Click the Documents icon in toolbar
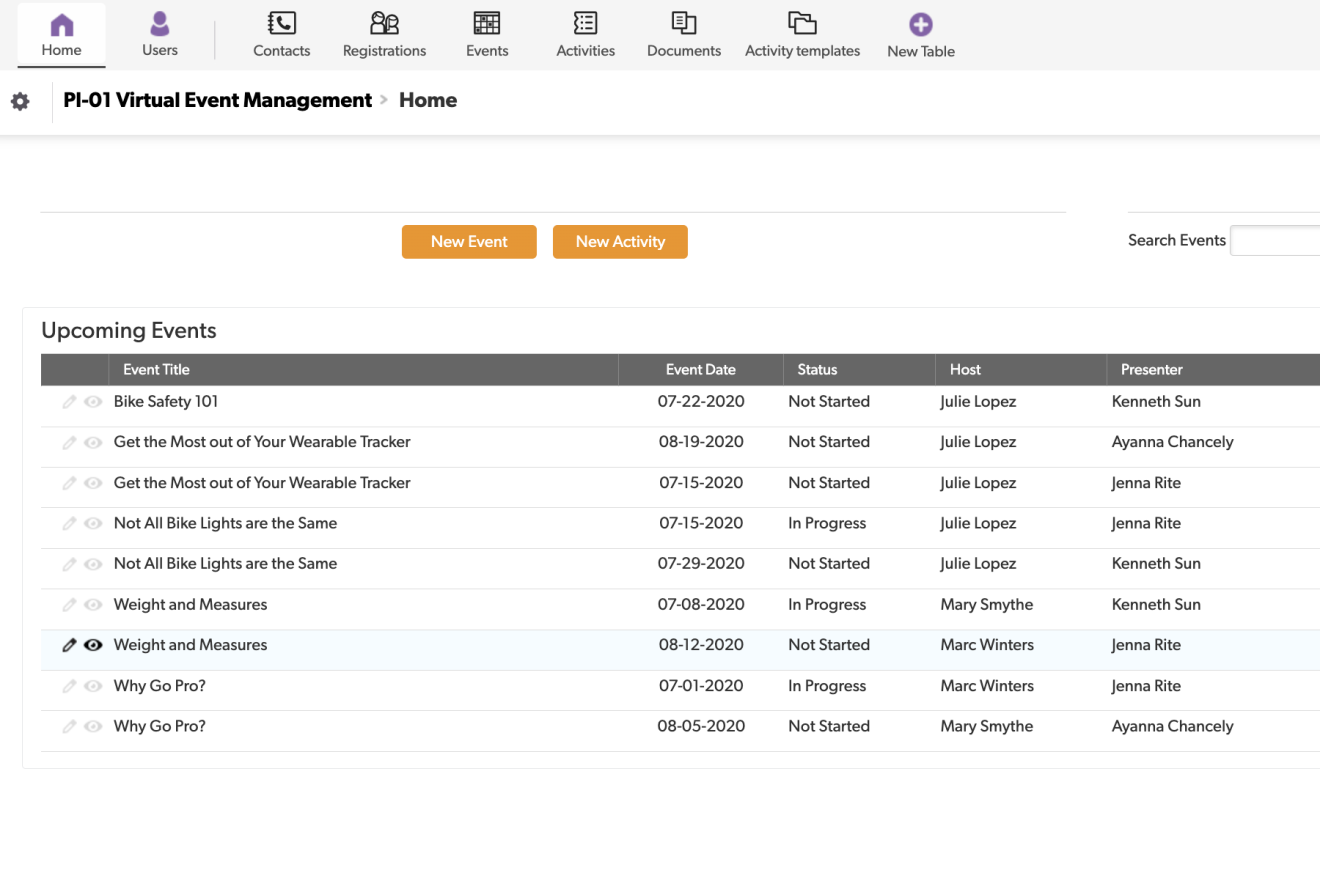1320x881 pixels. (684, 24)
